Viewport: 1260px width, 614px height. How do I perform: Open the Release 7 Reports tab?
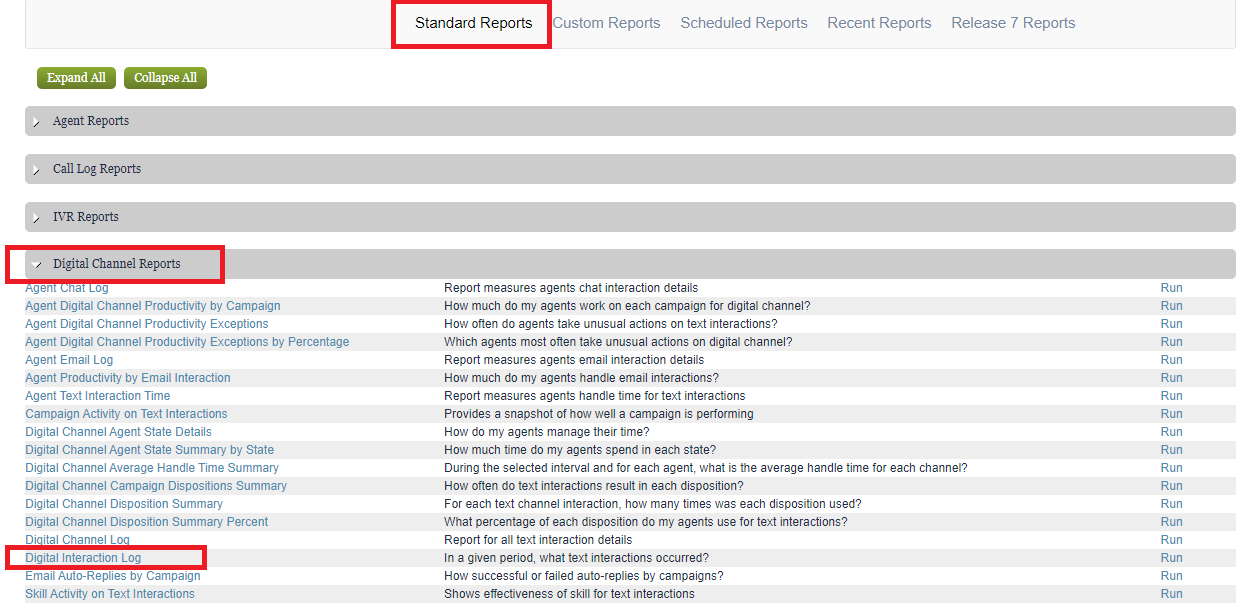coord(1013,23)
